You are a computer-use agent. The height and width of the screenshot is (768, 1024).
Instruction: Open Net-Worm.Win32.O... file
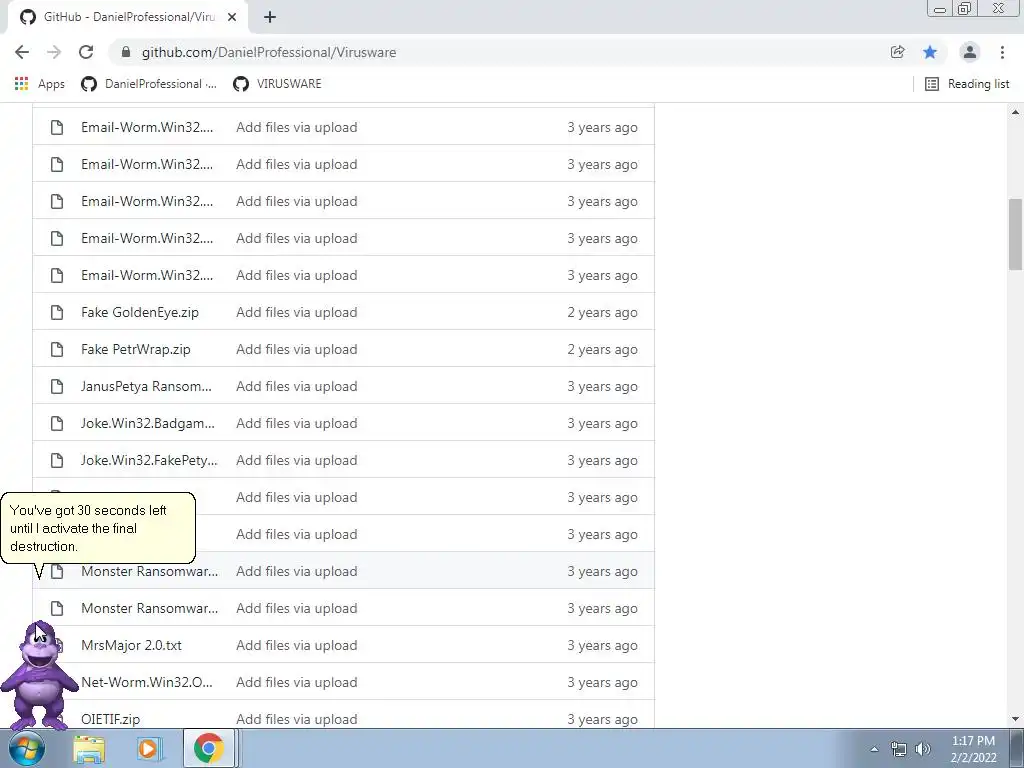(x=147, y=682)
